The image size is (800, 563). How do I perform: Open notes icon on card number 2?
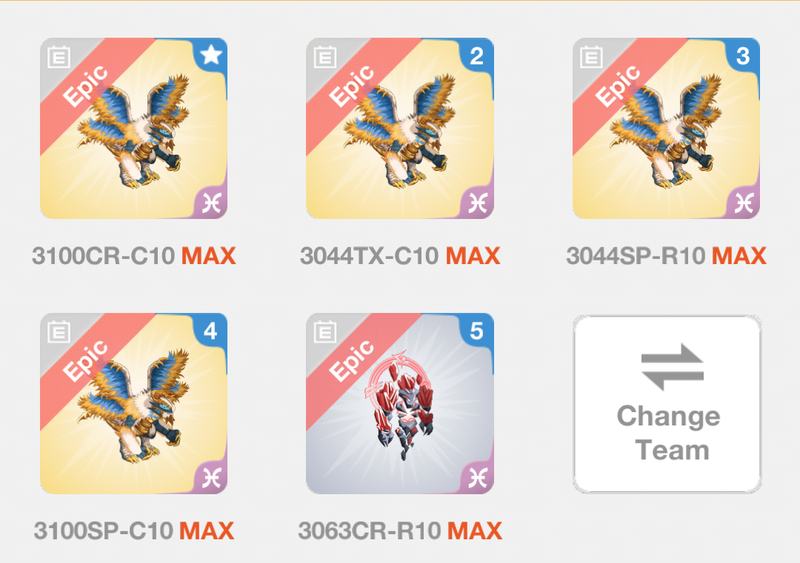325,57
